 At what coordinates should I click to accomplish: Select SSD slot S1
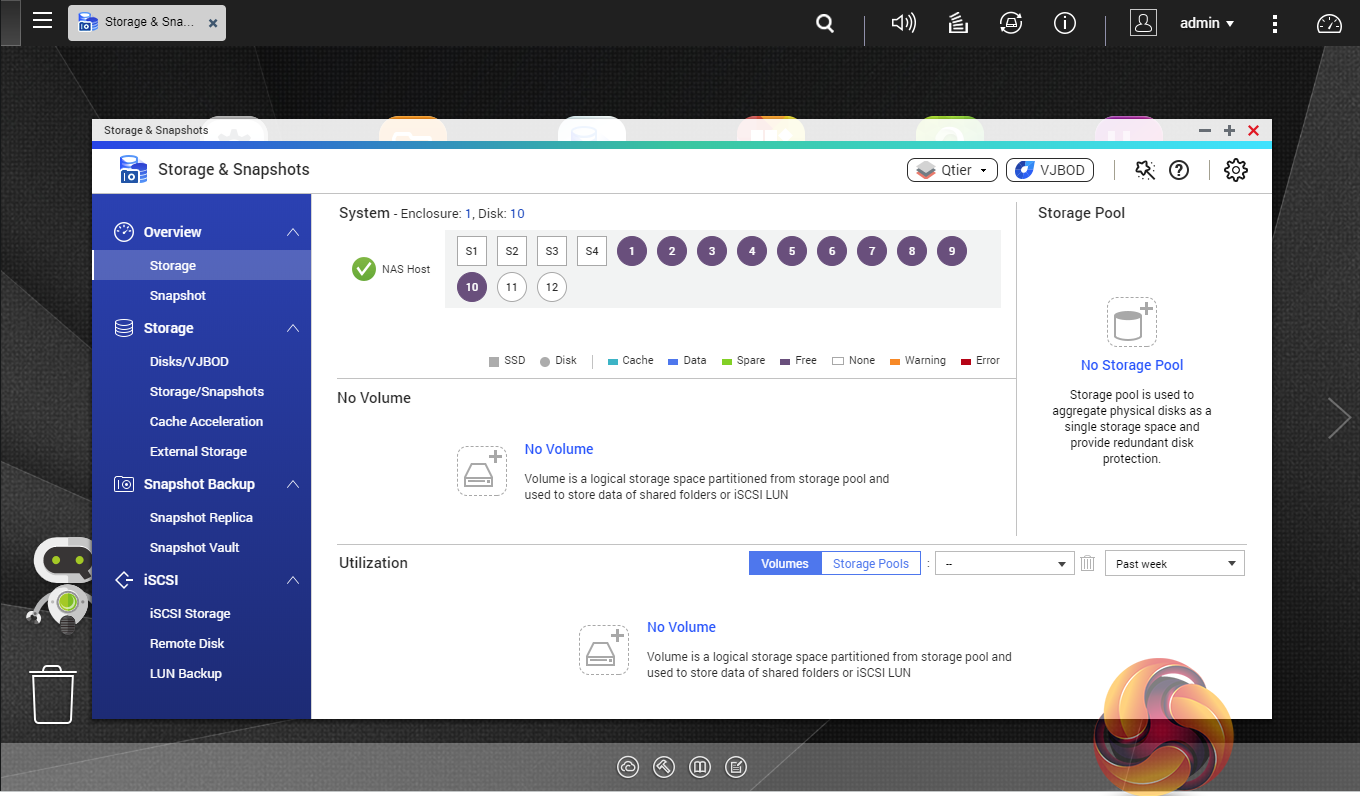pyautogui.click(x=472, y=251)
